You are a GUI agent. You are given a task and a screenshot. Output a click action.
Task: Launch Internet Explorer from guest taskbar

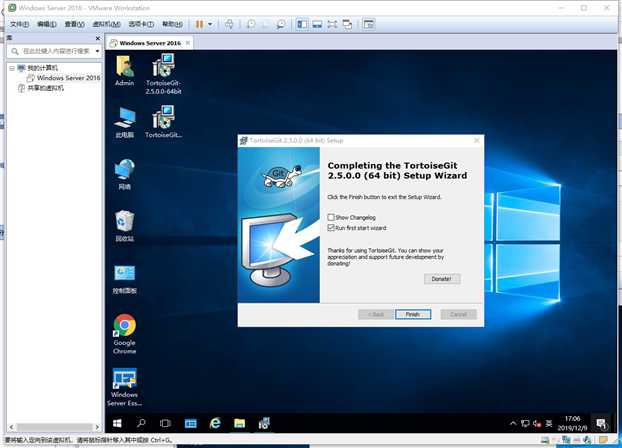tap(215, 423)
